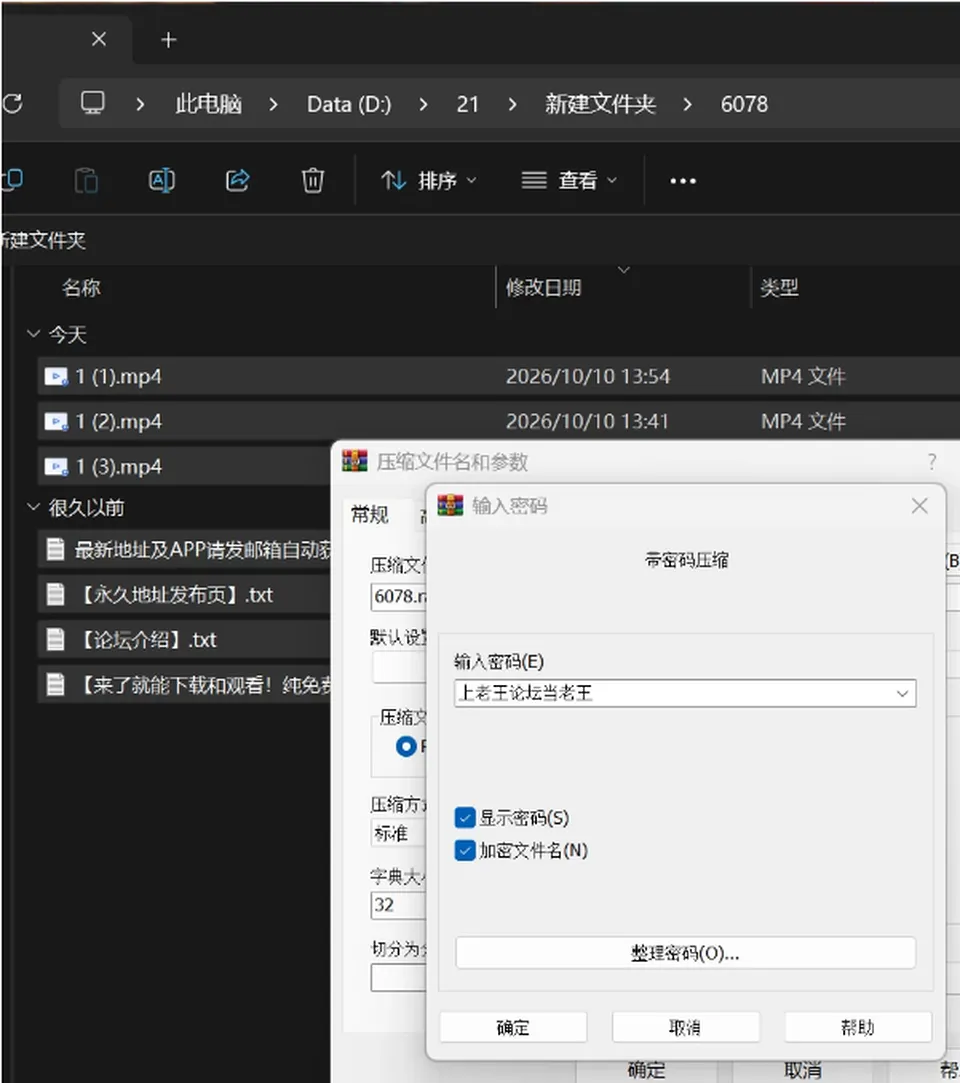This screenshot has height=1083, width=960.
Task: Click the This PC monitor icon in breadcrumb
Action: coord(93,104)
